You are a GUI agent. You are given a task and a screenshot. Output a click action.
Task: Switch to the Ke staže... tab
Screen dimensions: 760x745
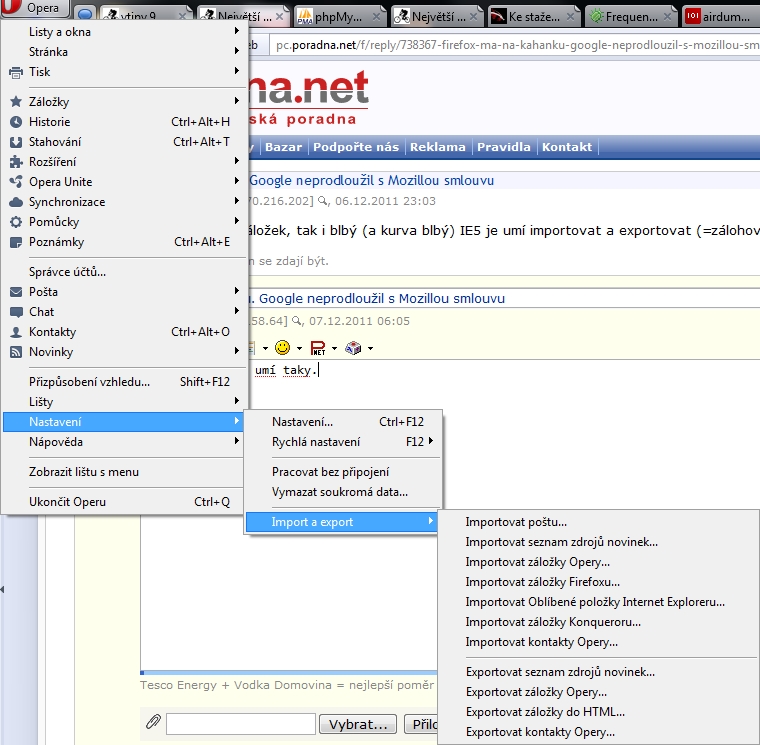tap(534, 17)
